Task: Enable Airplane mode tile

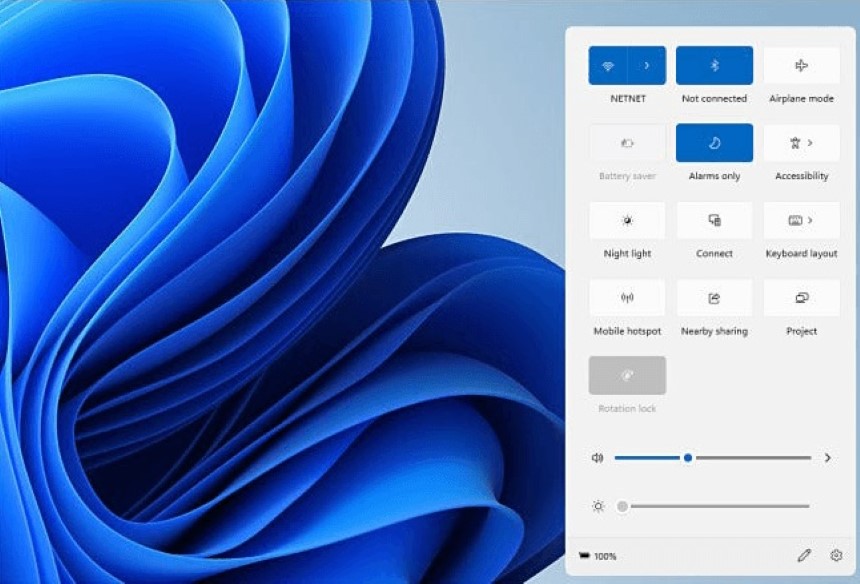Action: (801, 66)
